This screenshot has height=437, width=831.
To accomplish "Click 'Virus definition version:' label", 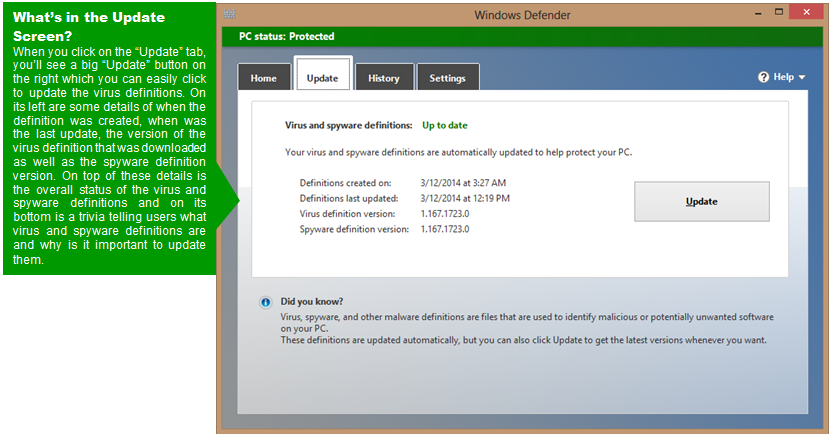I will pos(347,214).
